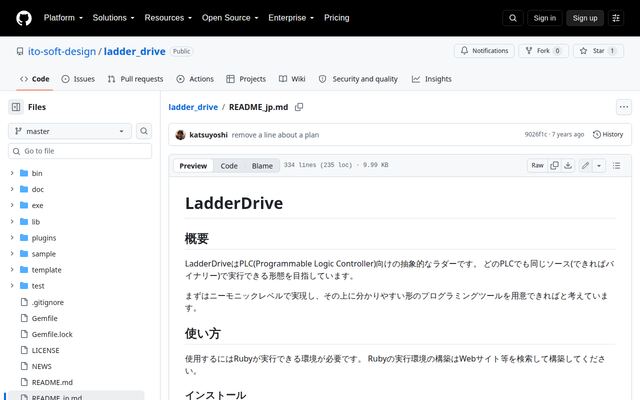
Task: Open the LICENSE file
Action: point(45,350)
